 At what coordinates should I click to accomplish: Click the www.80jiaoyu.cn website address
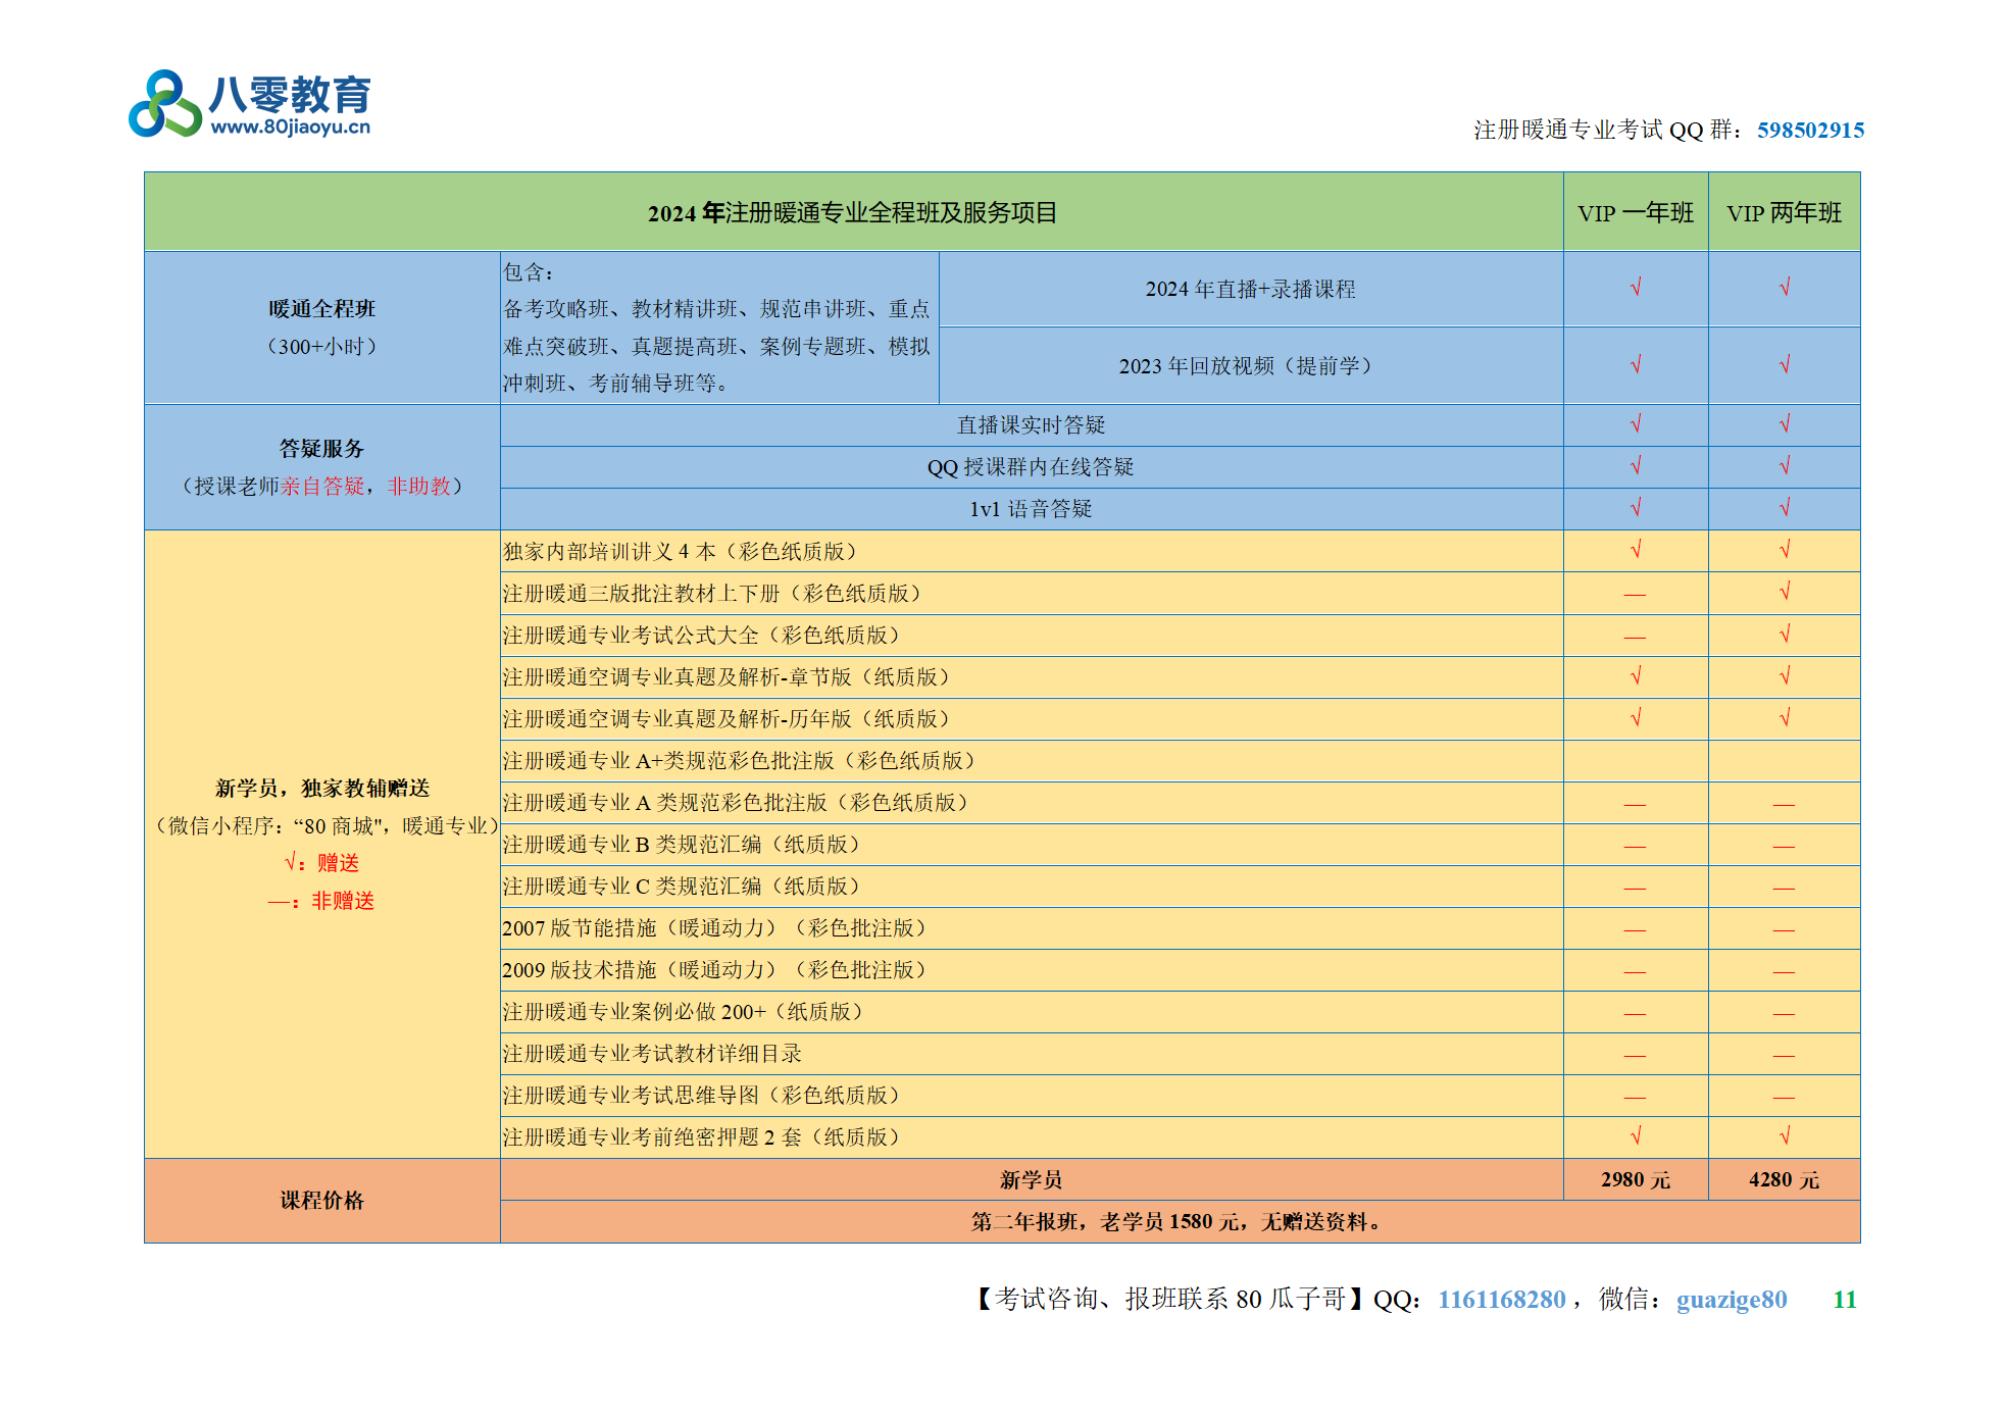tap(290, 128)
